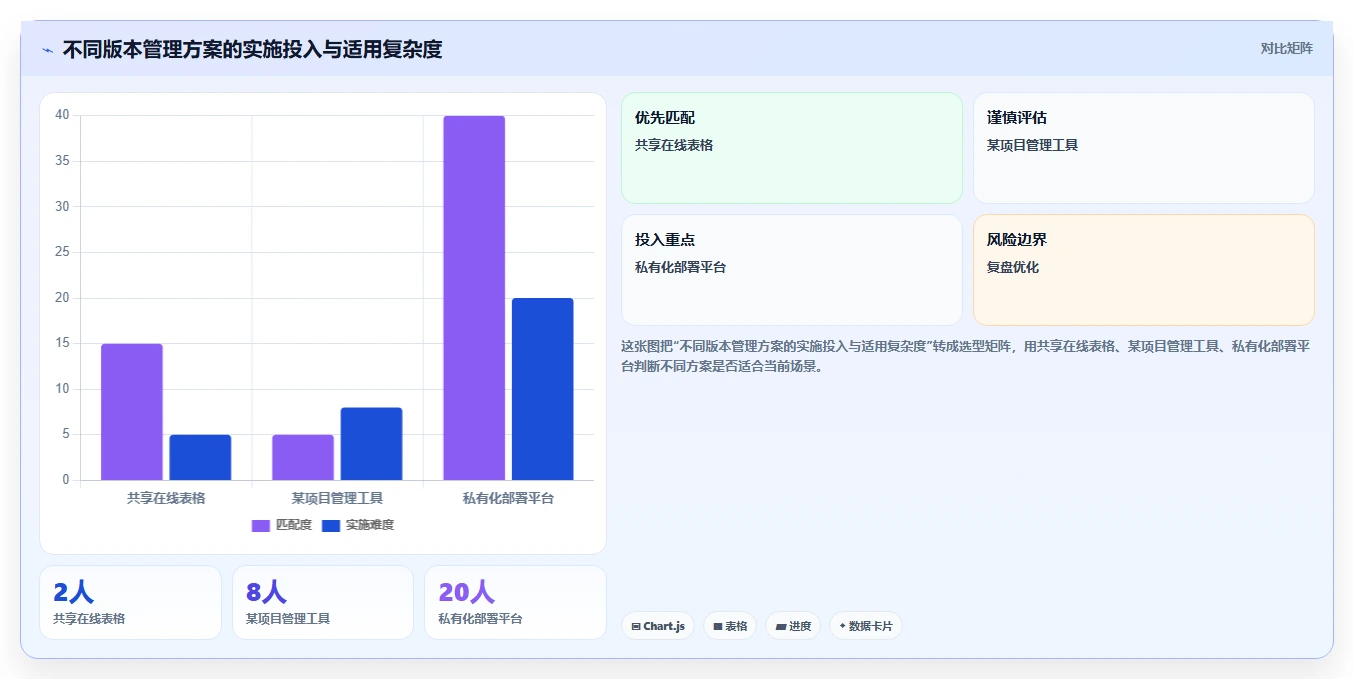Click the 复盘优化 text in 风险边界 card
1354x679 pixels.
click(1013, 268)
